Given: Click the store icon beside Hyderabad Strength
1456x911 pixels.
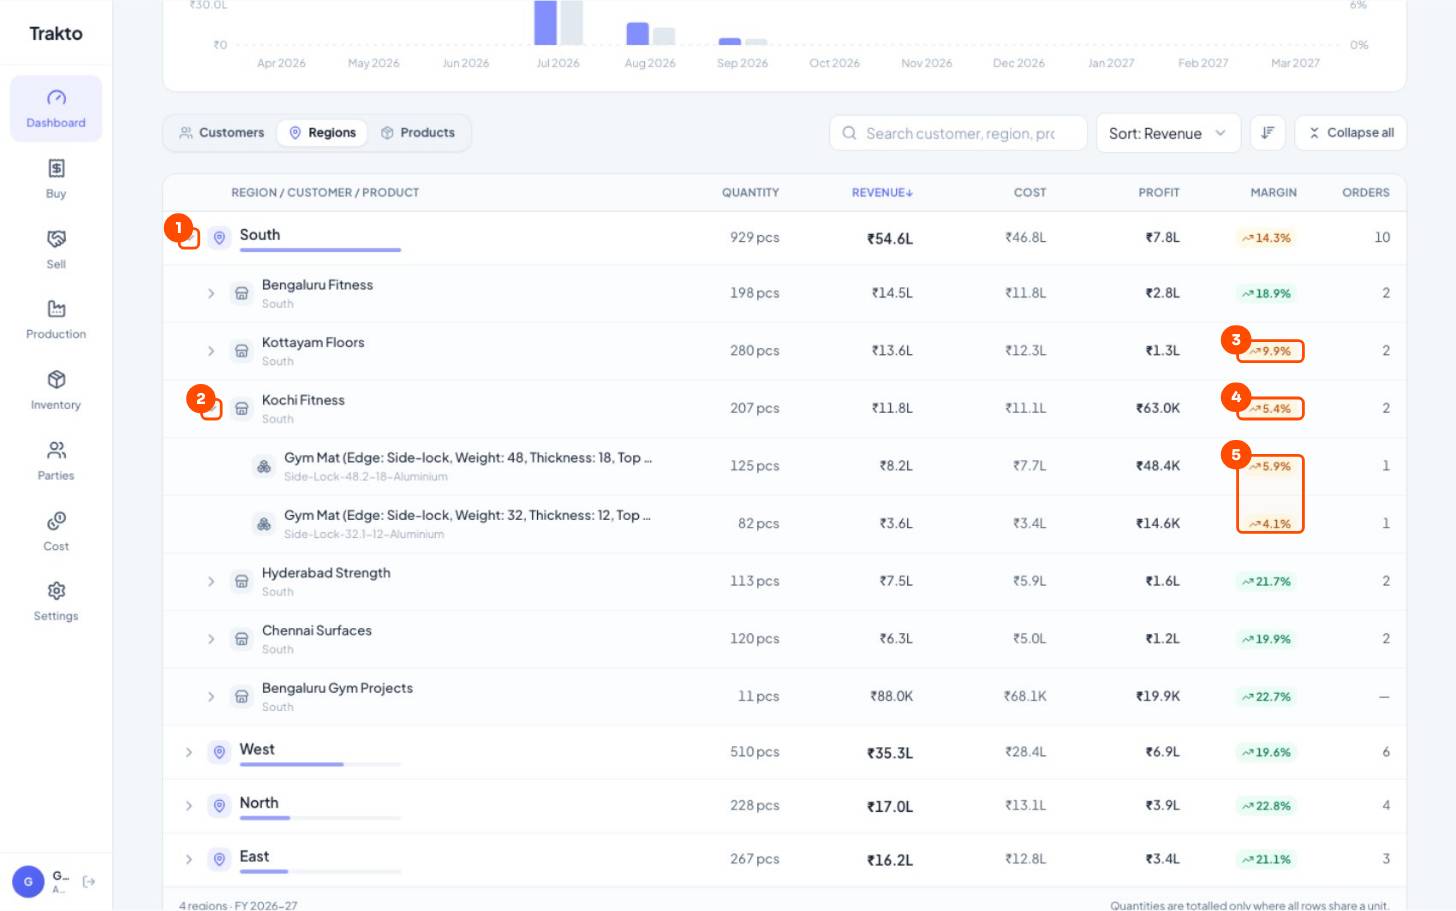Looking at the screenshot, I should click(241, 582).
